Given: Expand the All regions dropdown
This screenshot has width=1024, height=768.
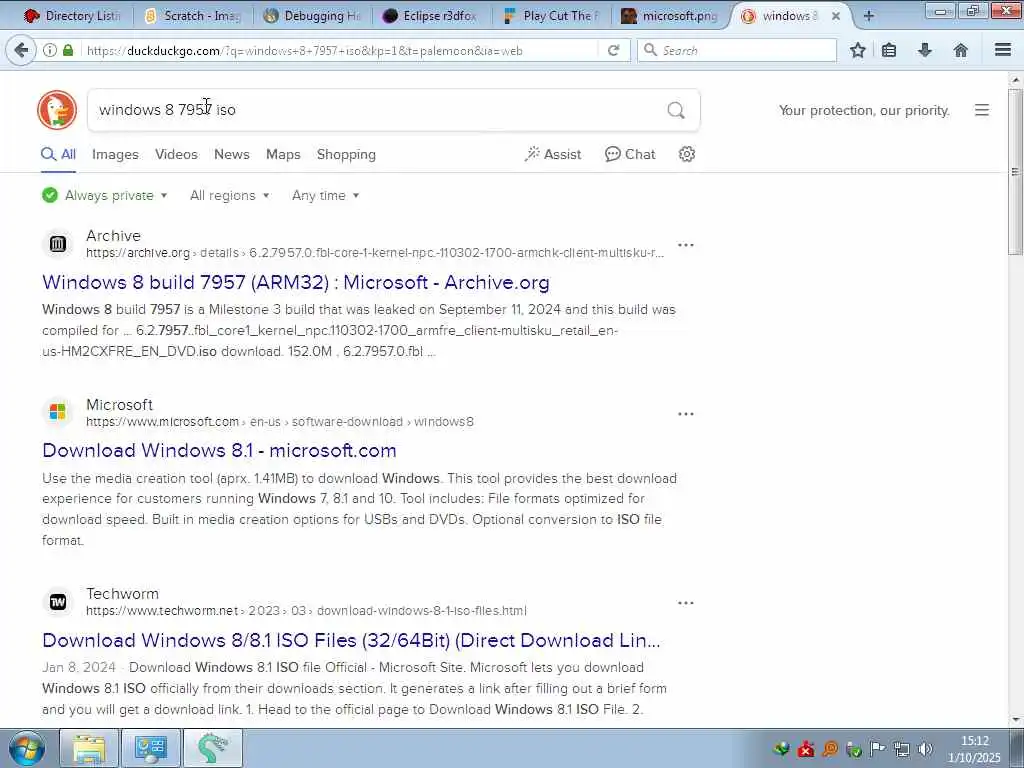Looking at the screenshot, I should pyautogui.click(x=229, y=195).
